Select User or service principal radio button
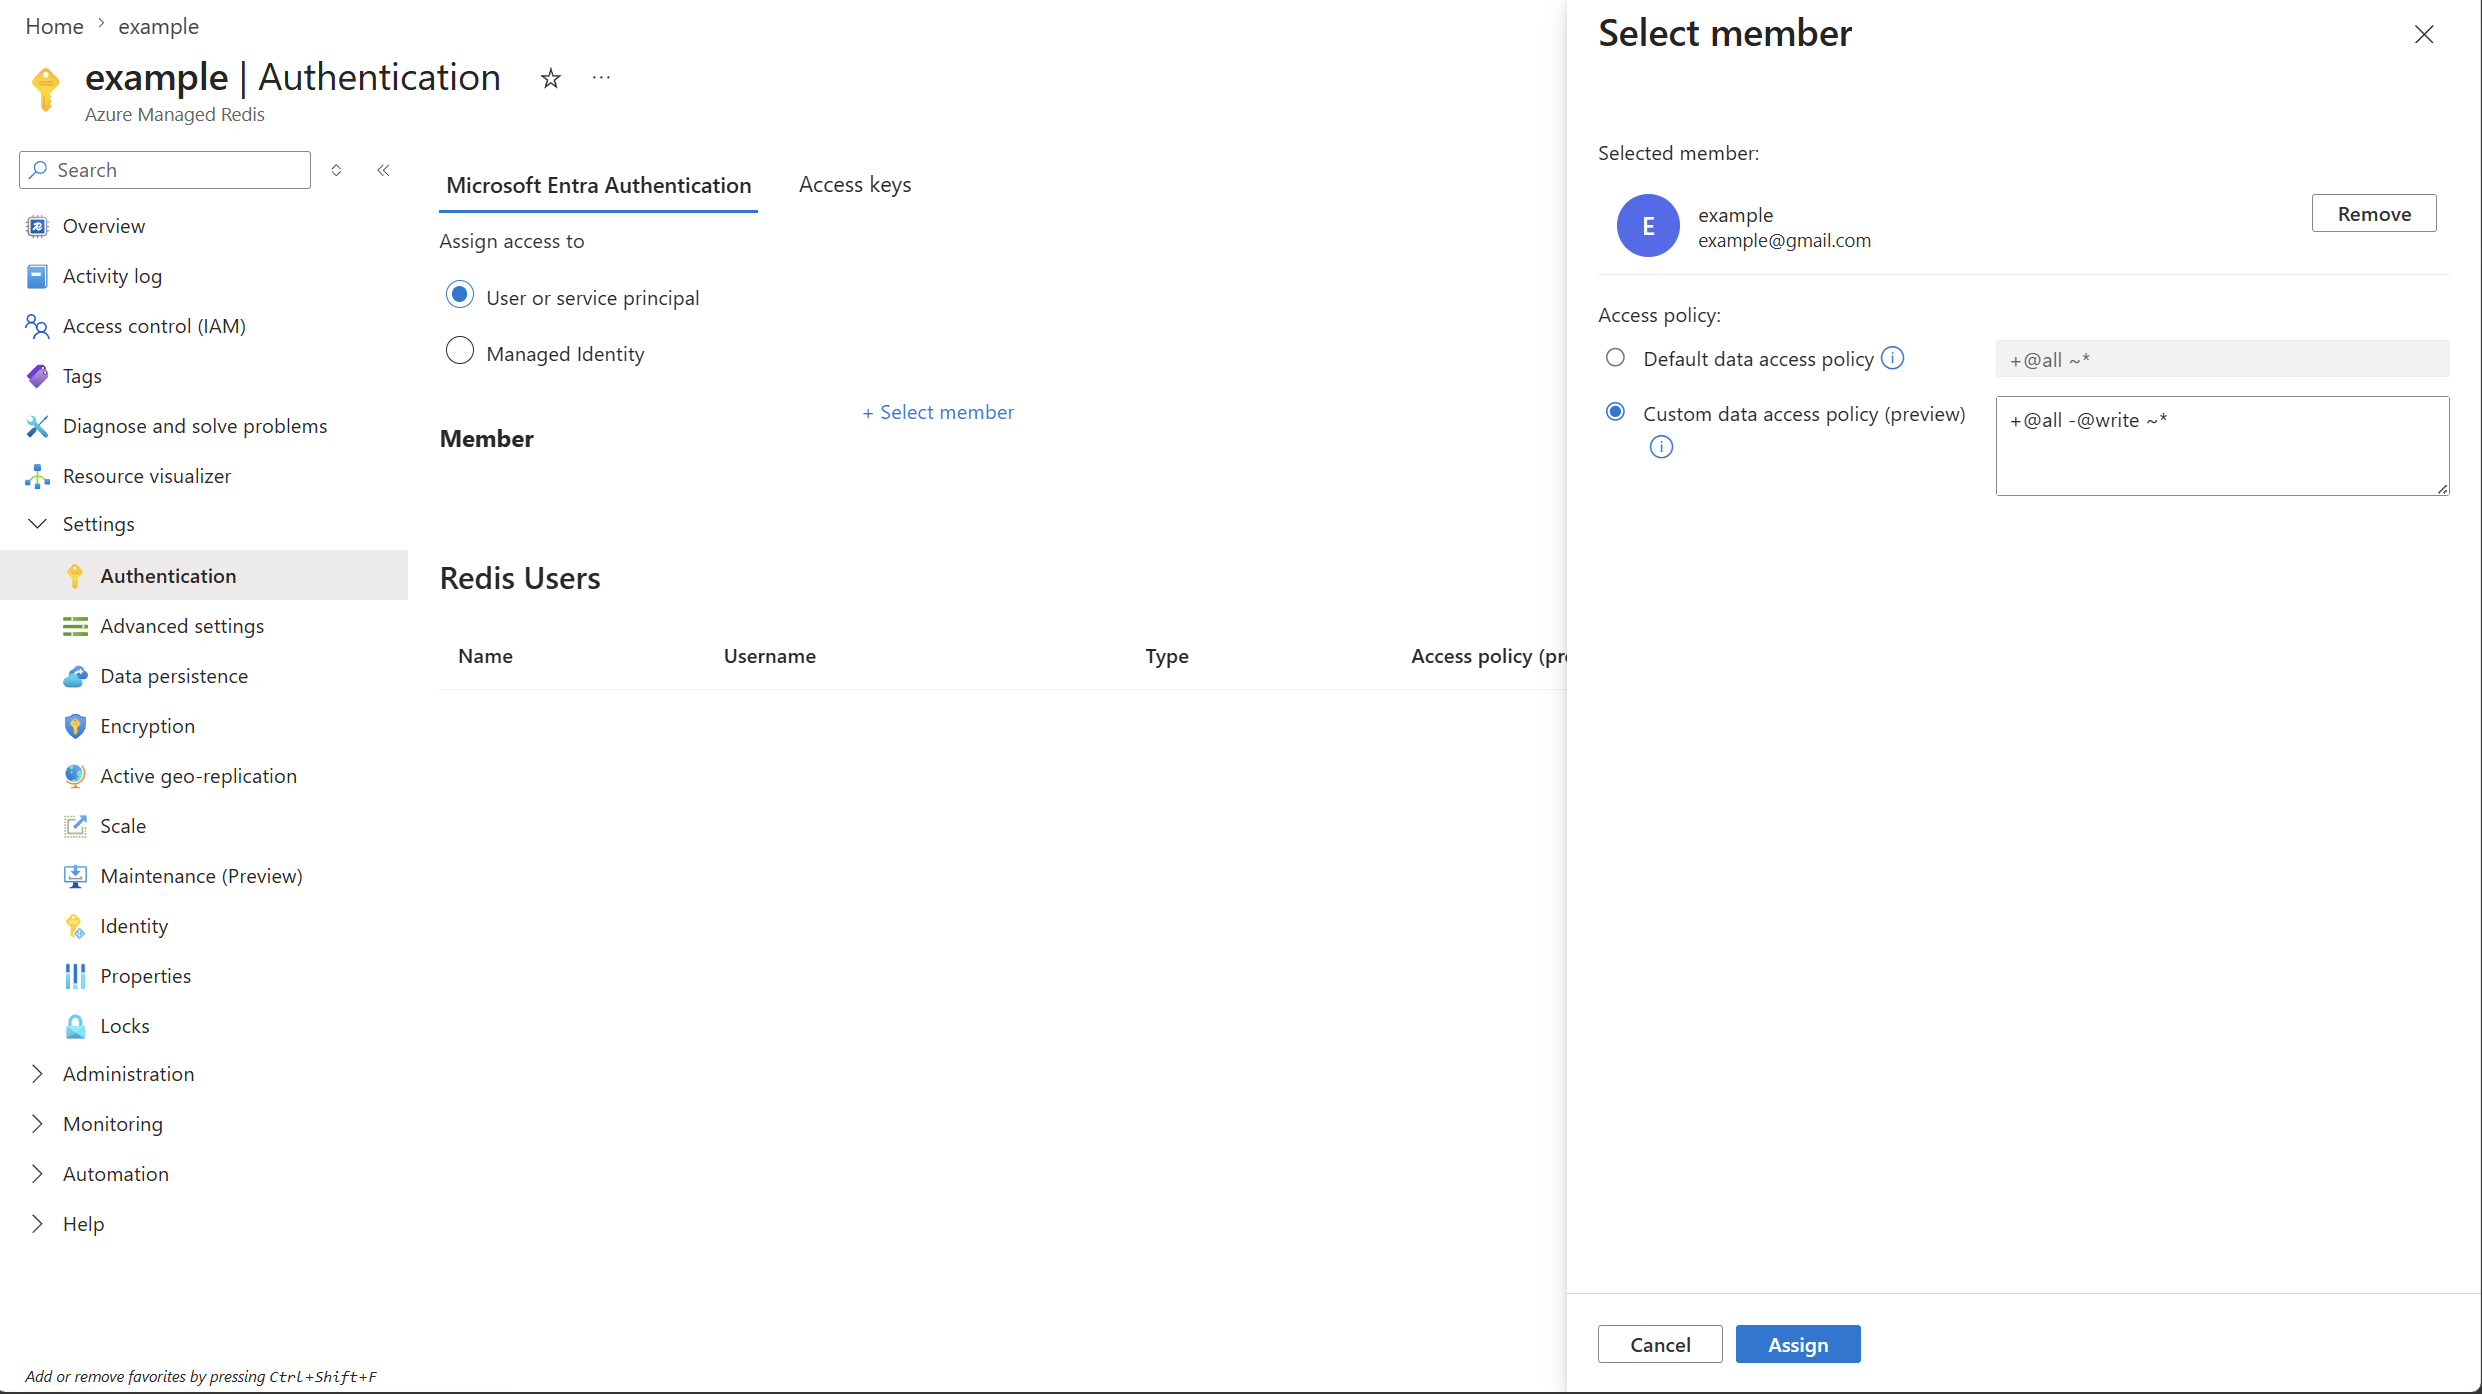This screenshot has height=1394, width=2482. point(460,295)
